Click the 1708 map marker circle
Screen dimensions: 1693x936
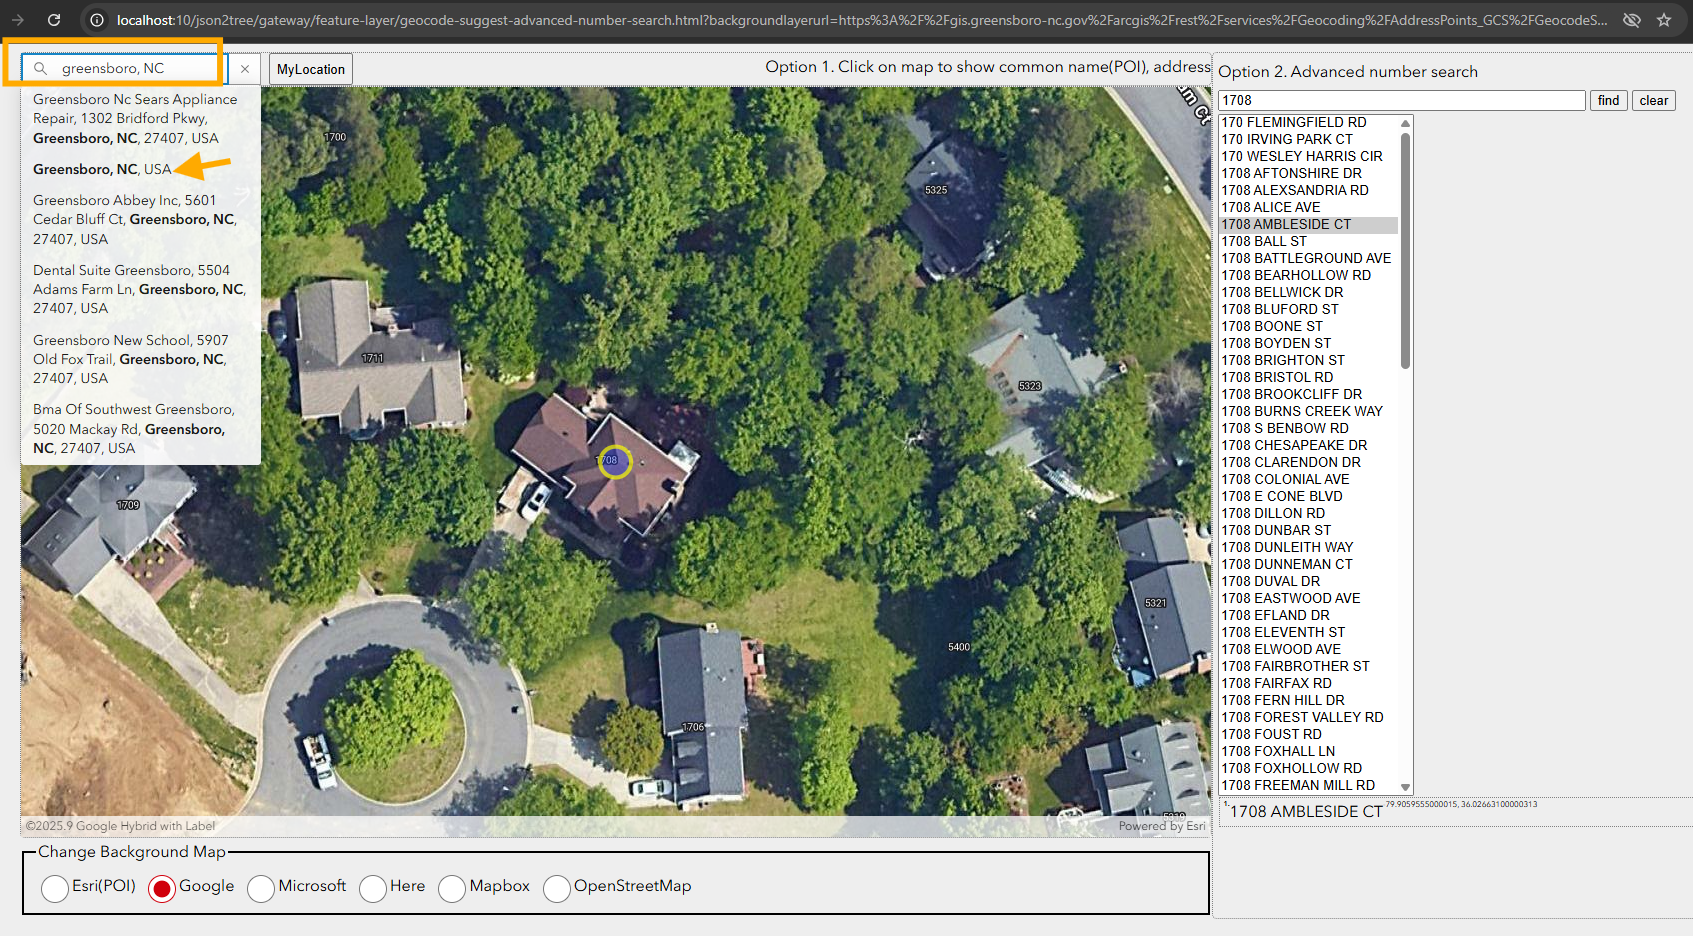click(614, 461)
